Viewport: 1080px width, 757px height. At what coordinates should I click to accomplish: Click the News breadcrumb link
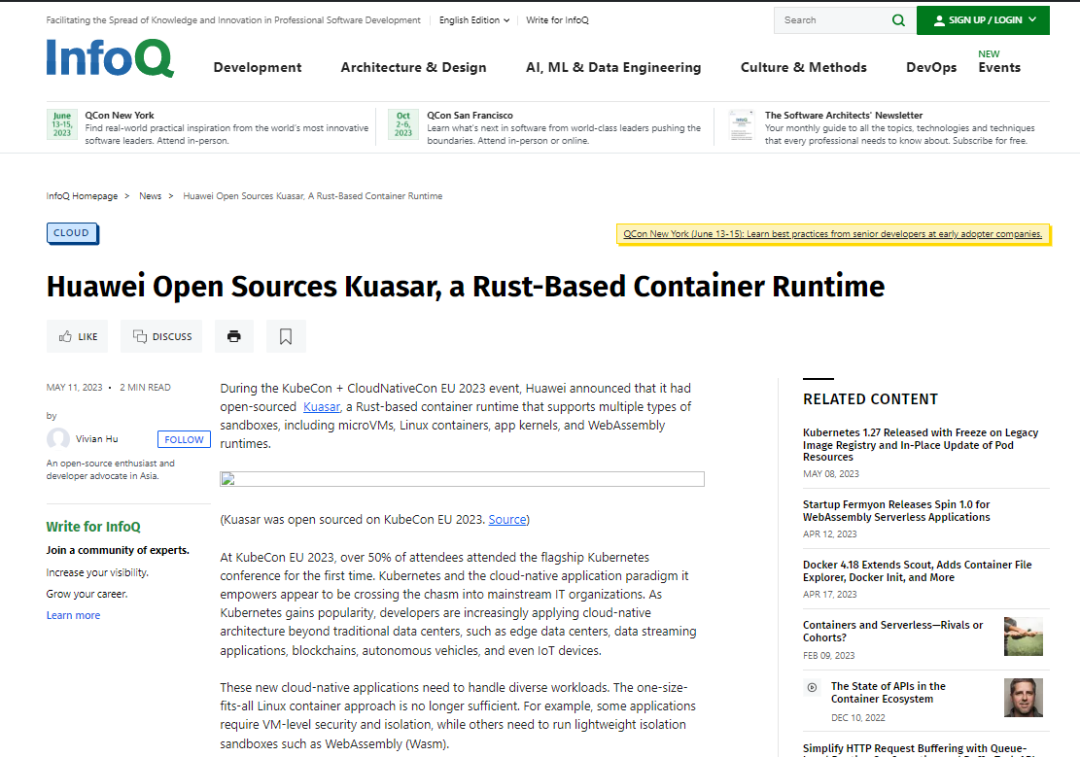click(150, 196)
